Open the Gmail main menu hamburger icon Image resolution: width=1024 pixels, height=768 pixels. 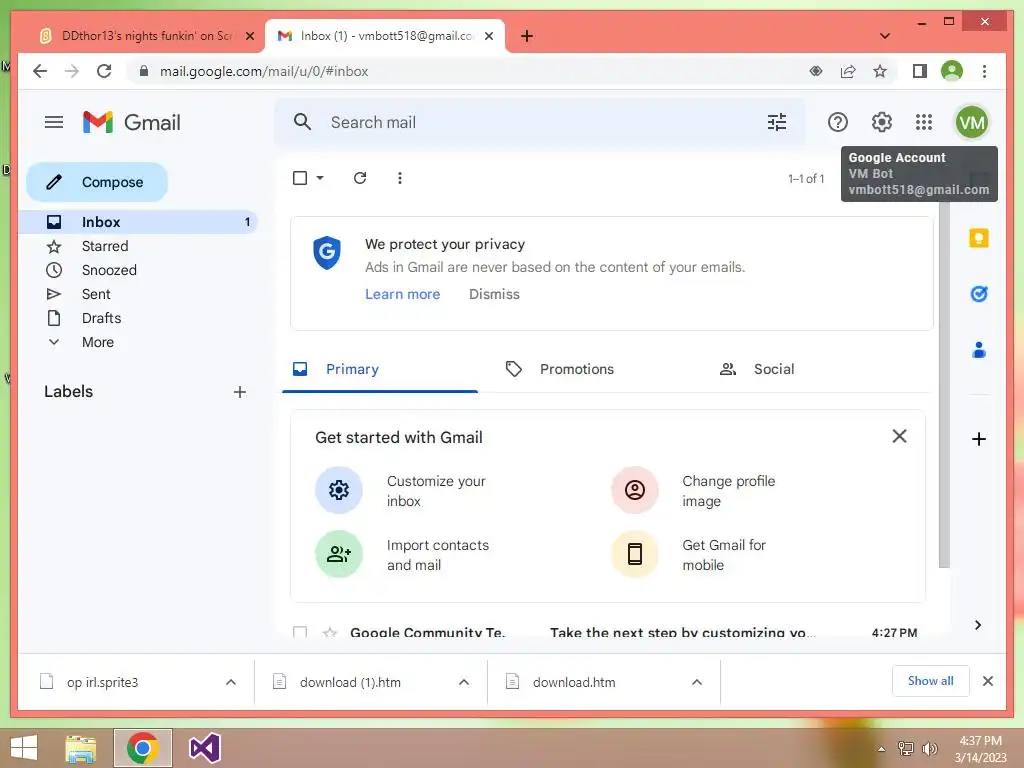[54, 122]
